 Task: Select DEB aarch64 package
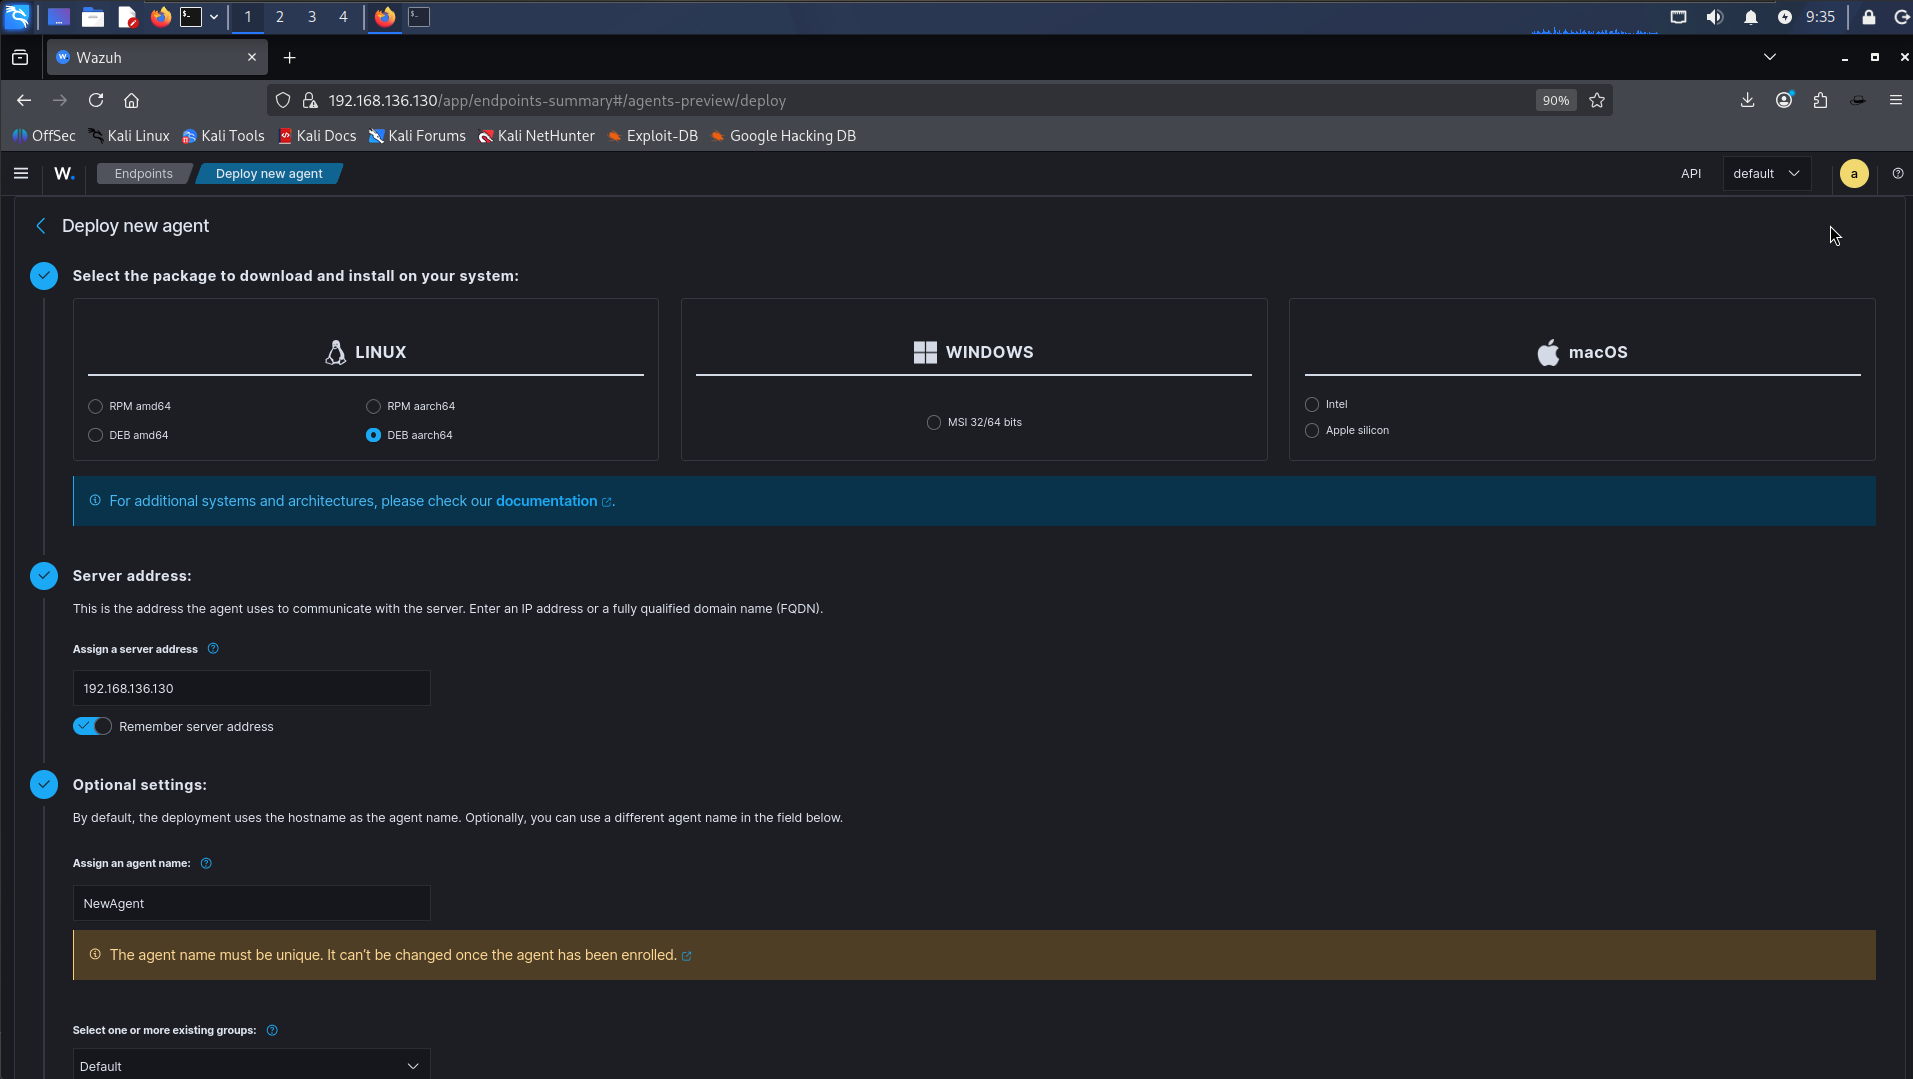(373, 435)
